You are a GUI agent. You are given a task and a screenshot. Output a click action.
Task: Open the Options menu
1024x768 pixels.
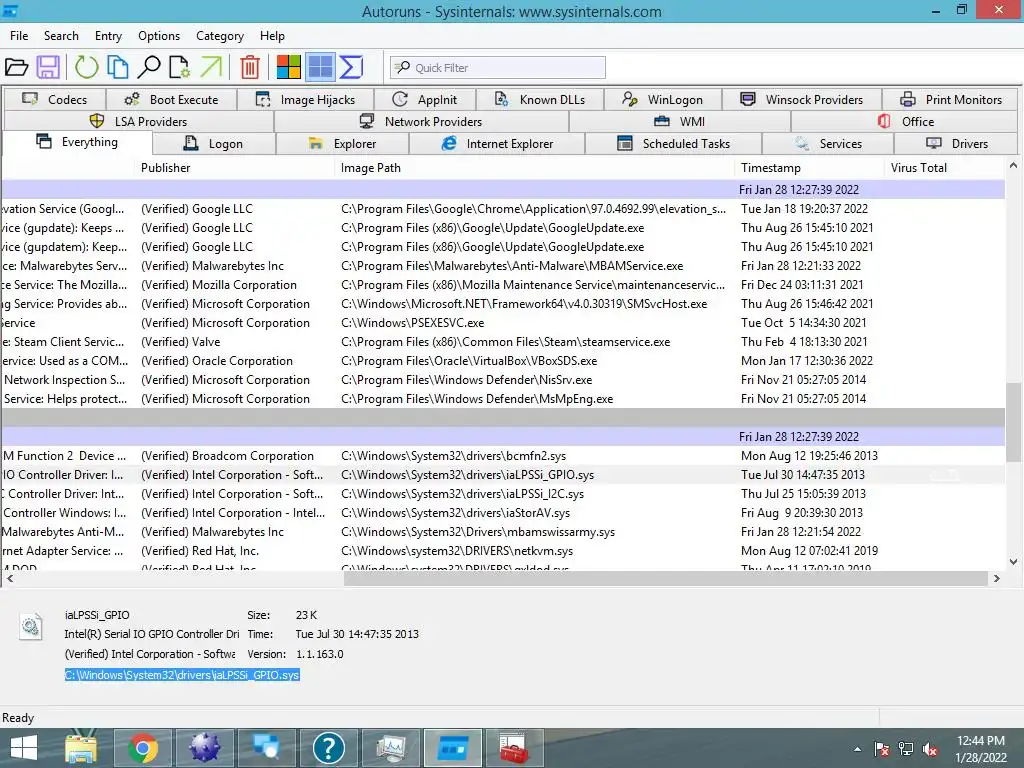(x=159, y=36)
